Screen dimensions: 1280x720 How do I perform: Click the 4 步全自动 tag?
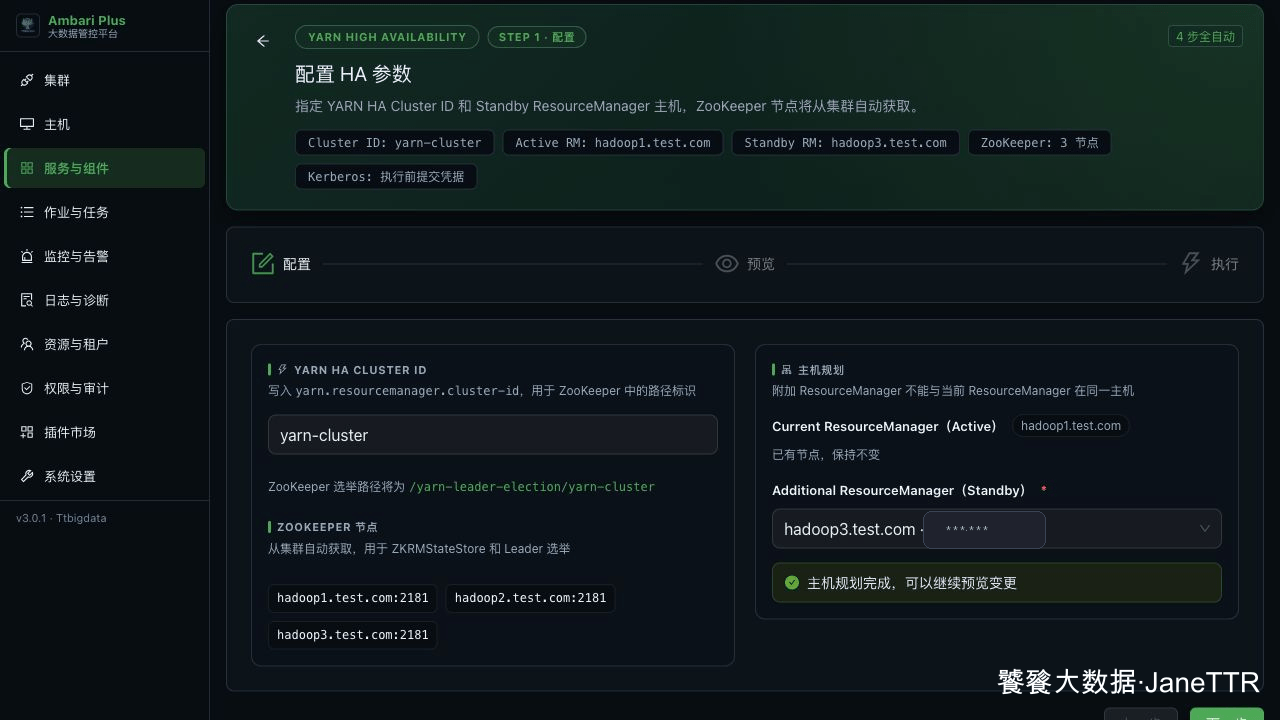coord(1205,37)
